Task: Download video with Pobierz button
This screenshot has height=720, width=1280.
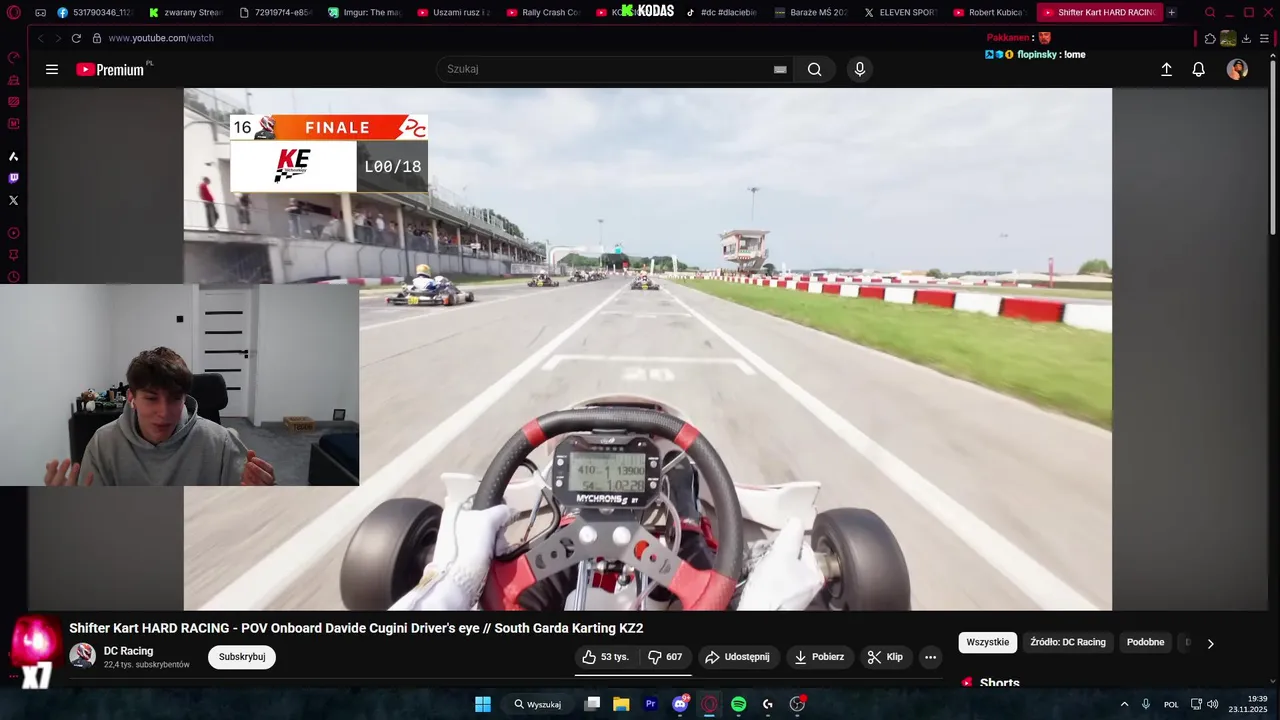Action: pyautogui.click(x=819, y=657)
